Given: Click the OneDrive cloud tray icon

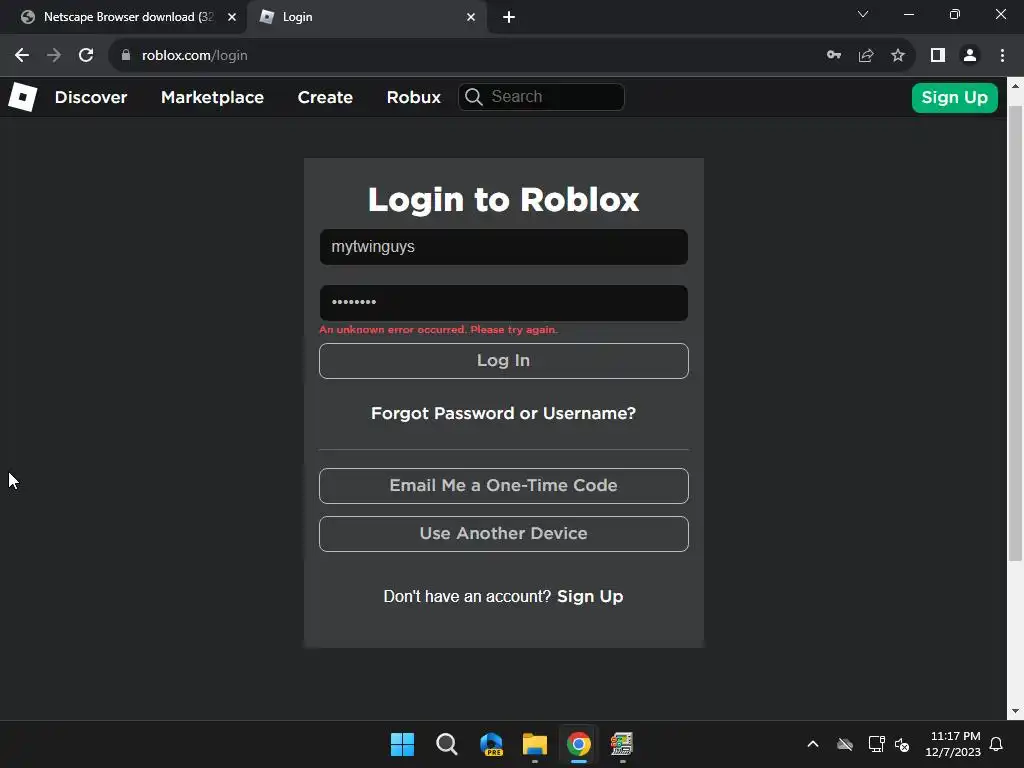Looking at the screenshot, I should pyautogui.click(x=845, y=744).
